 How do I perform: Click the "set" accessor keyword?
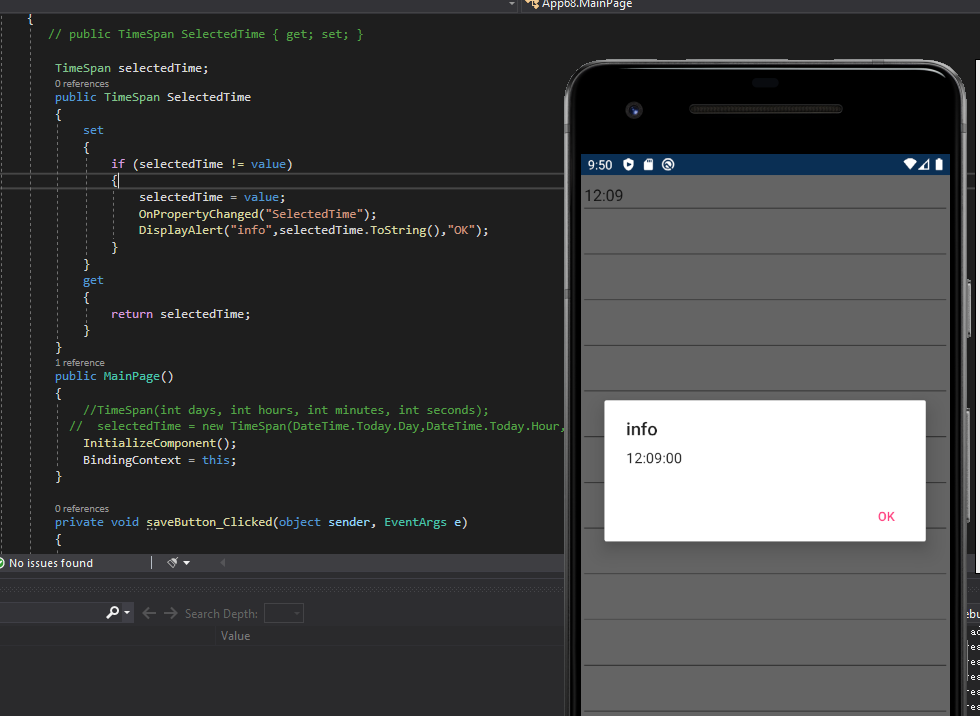(x=93, y=130)
